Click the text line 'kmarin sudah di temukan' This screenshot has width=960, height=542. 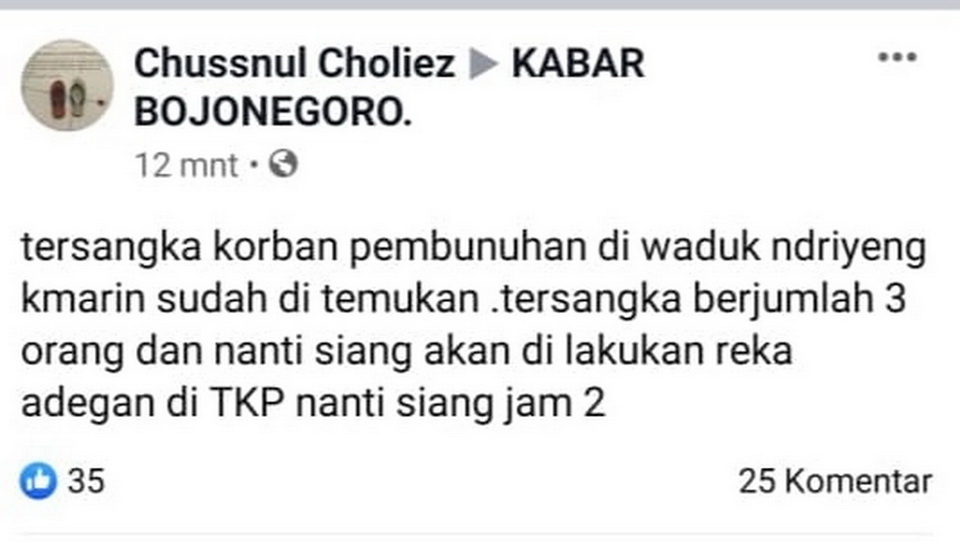pos(250,299)
